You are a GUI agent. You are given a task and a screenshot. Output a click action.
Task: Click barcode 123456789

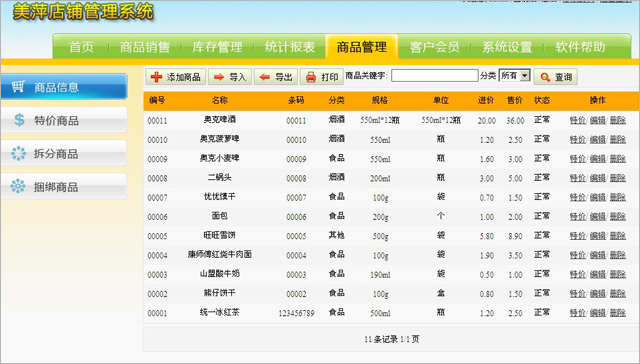(x=296, y=313)
